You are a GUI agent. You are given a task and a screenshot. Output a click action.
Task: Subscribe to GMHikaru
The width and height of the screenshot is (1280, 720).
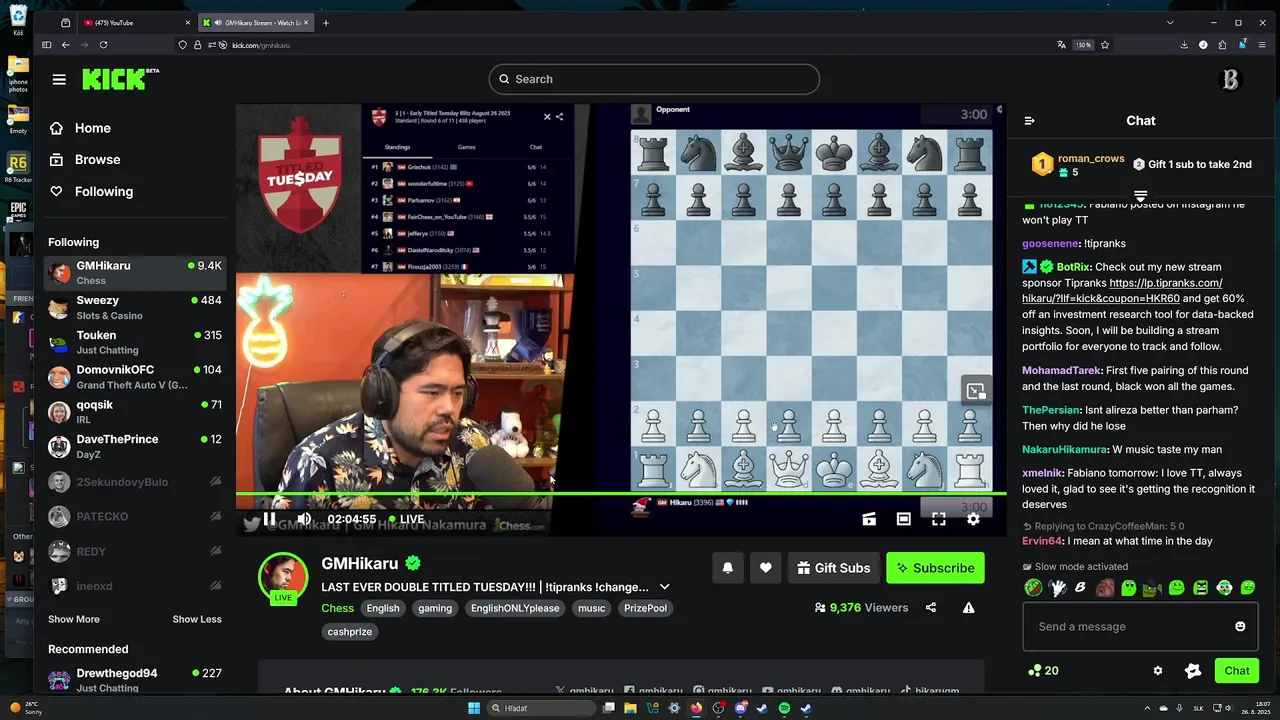(x=935, y=568)
